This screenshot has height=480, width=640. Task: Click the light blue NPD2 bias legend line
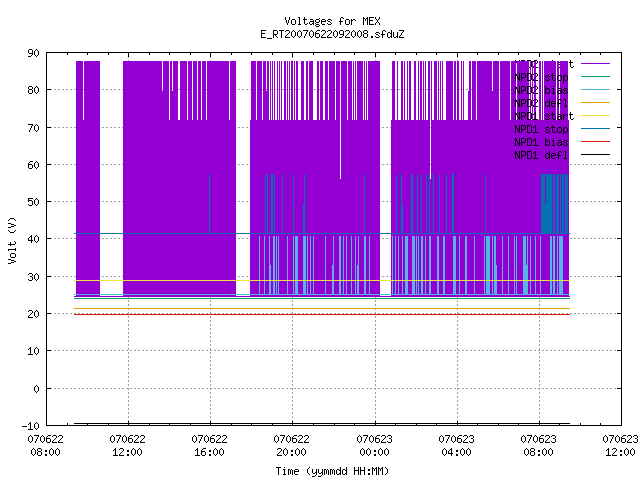pyautogui.click(x=595, y=89)
